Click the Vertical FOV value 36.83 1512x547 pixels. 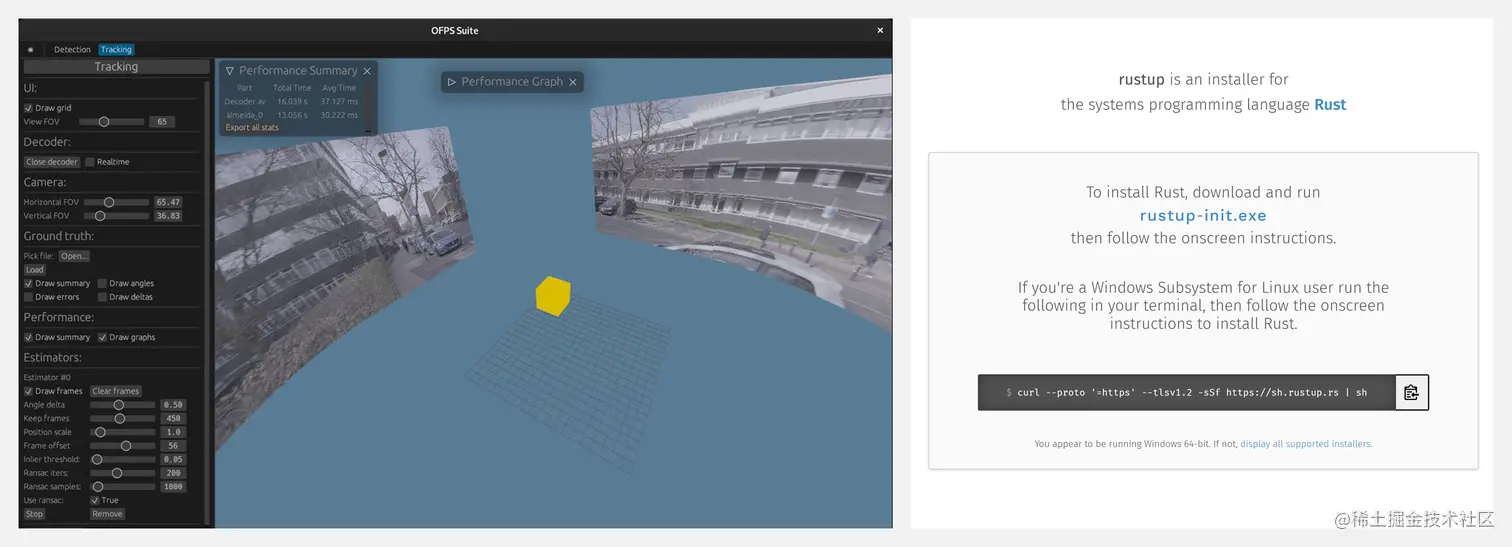(168, 216)
